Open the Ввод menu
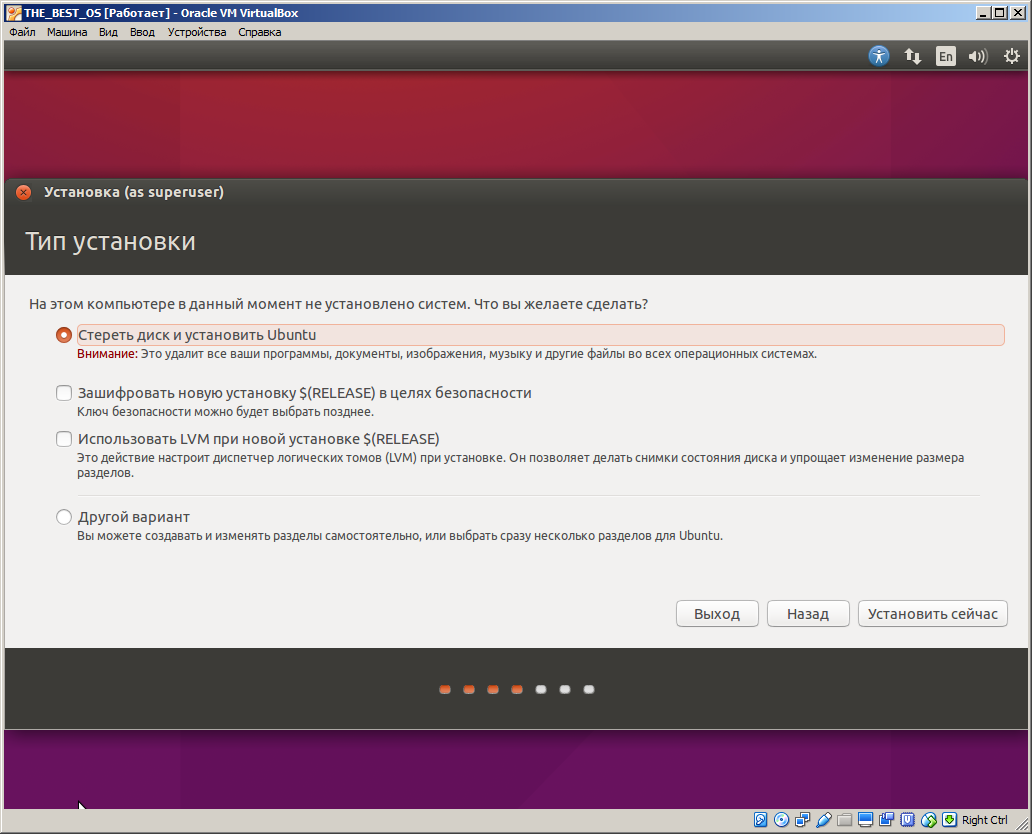The image size is (1032, 834). pyautogui.click(x=142, y=32)
